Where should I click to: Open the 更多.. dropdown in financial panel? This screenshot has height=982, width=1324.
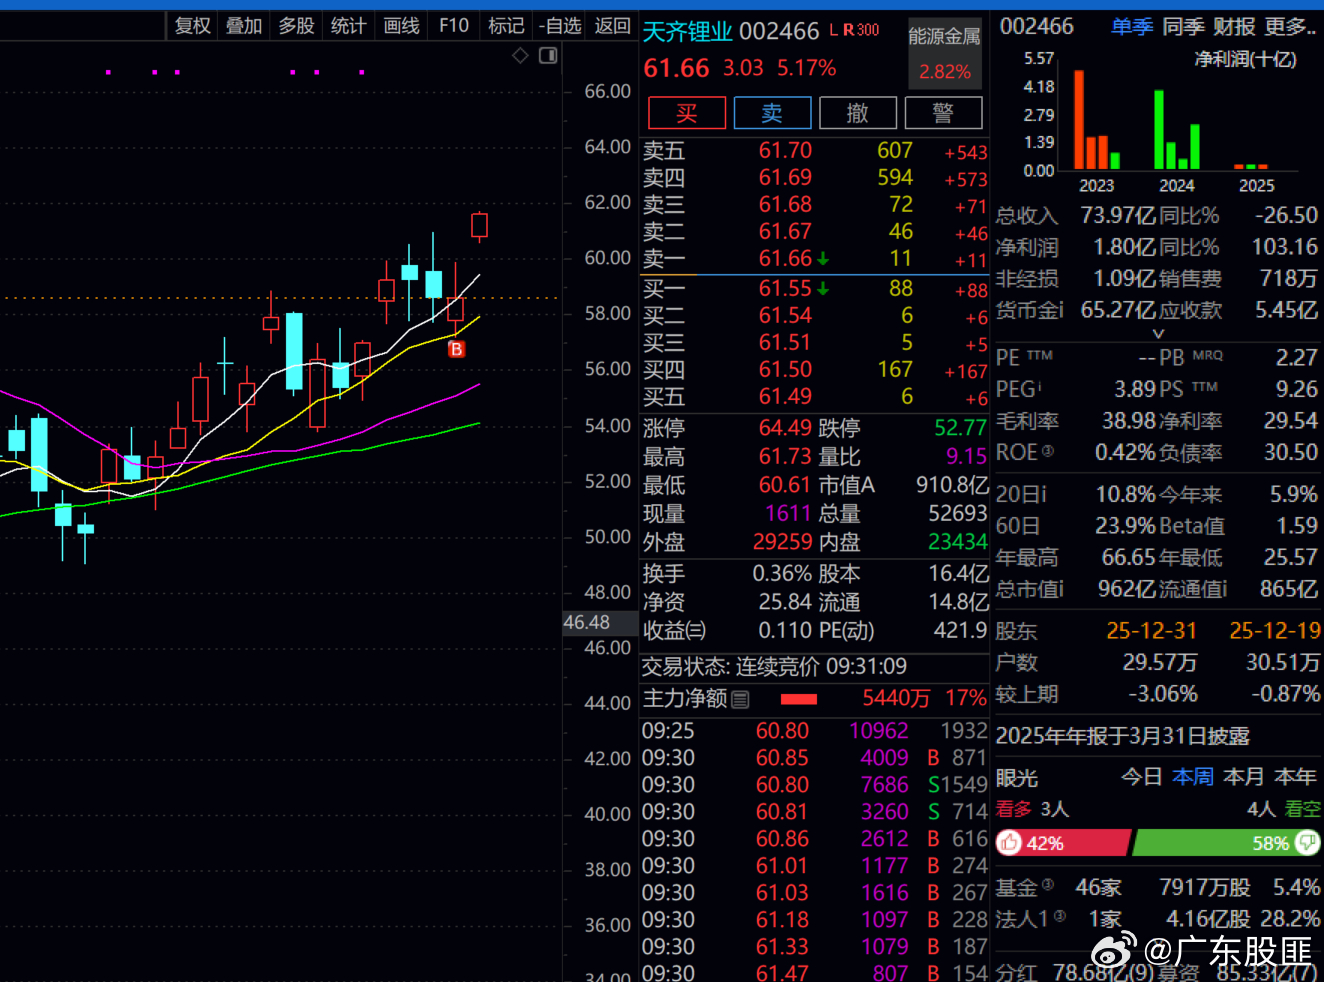1291,27
